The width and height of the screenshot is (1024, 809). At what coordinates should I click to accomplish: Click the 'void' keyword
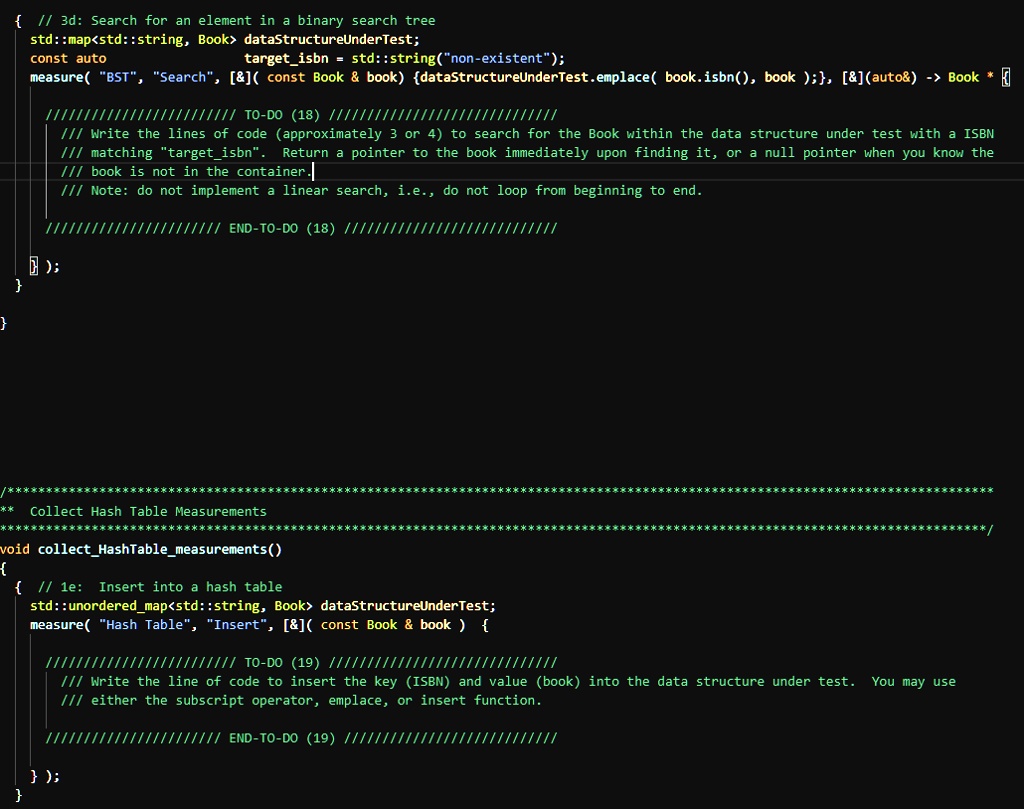pyautogui.click(x=15, y=549)
